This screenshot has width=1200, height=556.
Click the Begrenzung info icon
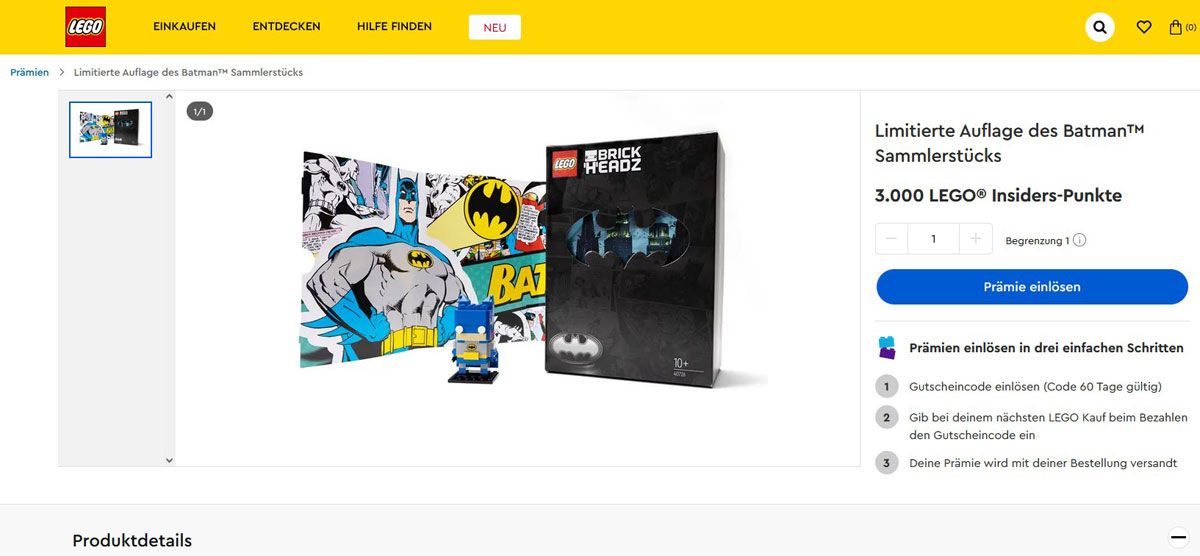[1079, 240]
